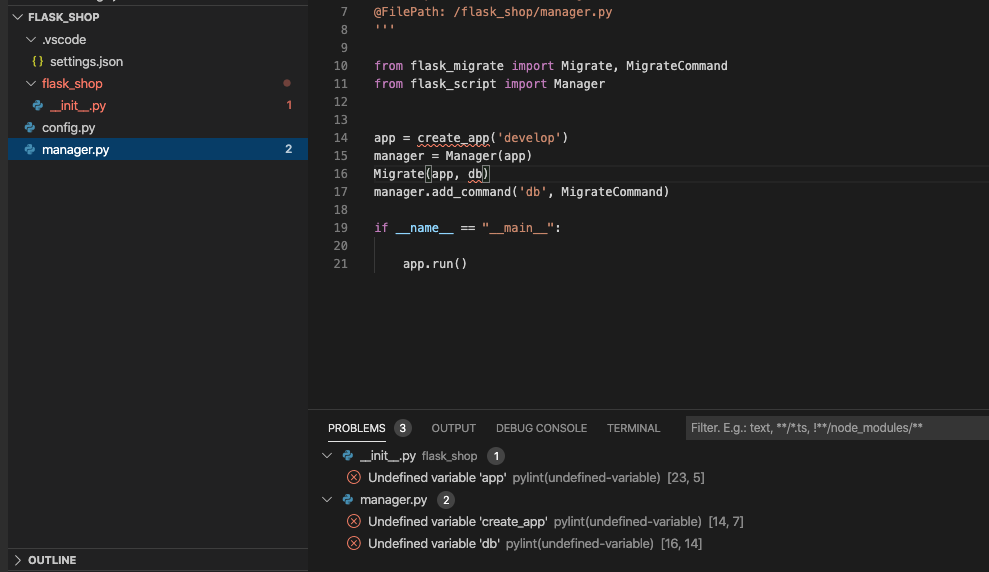Open __init__.py in the explorer tree
The width and height of the screenshot is (989, 572).
coord(78,105)
